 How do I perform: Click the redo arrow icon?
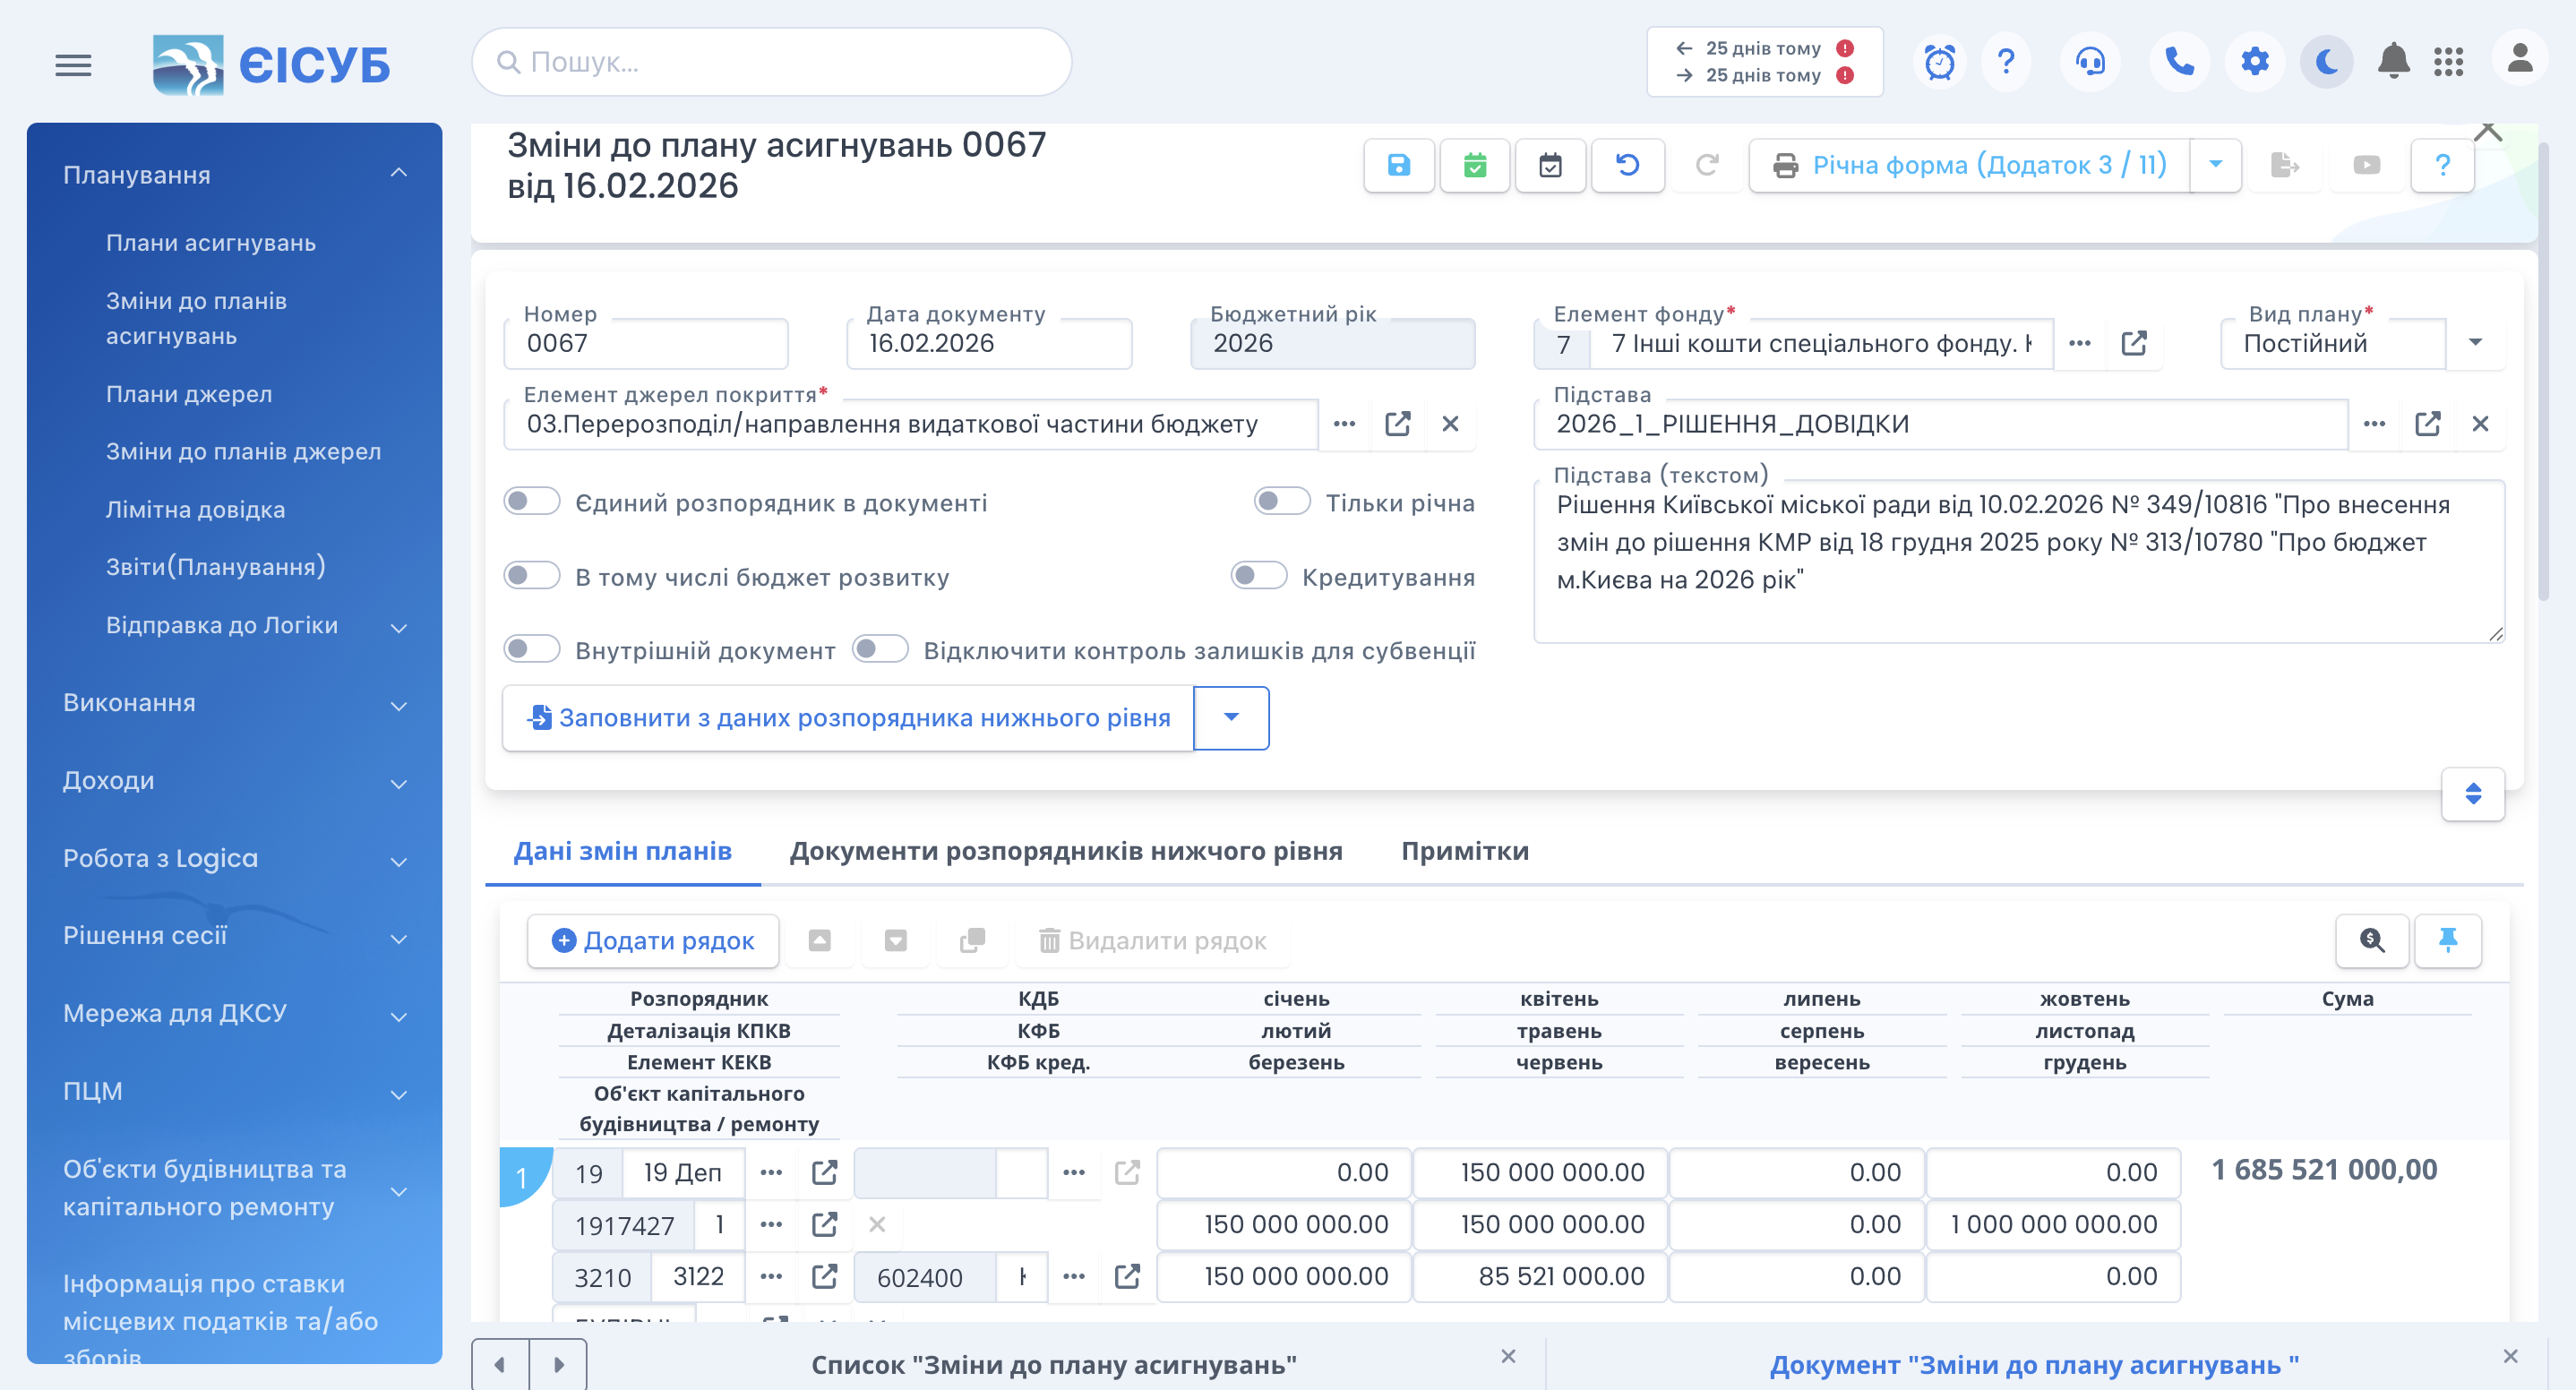(x=1706, y=165)
